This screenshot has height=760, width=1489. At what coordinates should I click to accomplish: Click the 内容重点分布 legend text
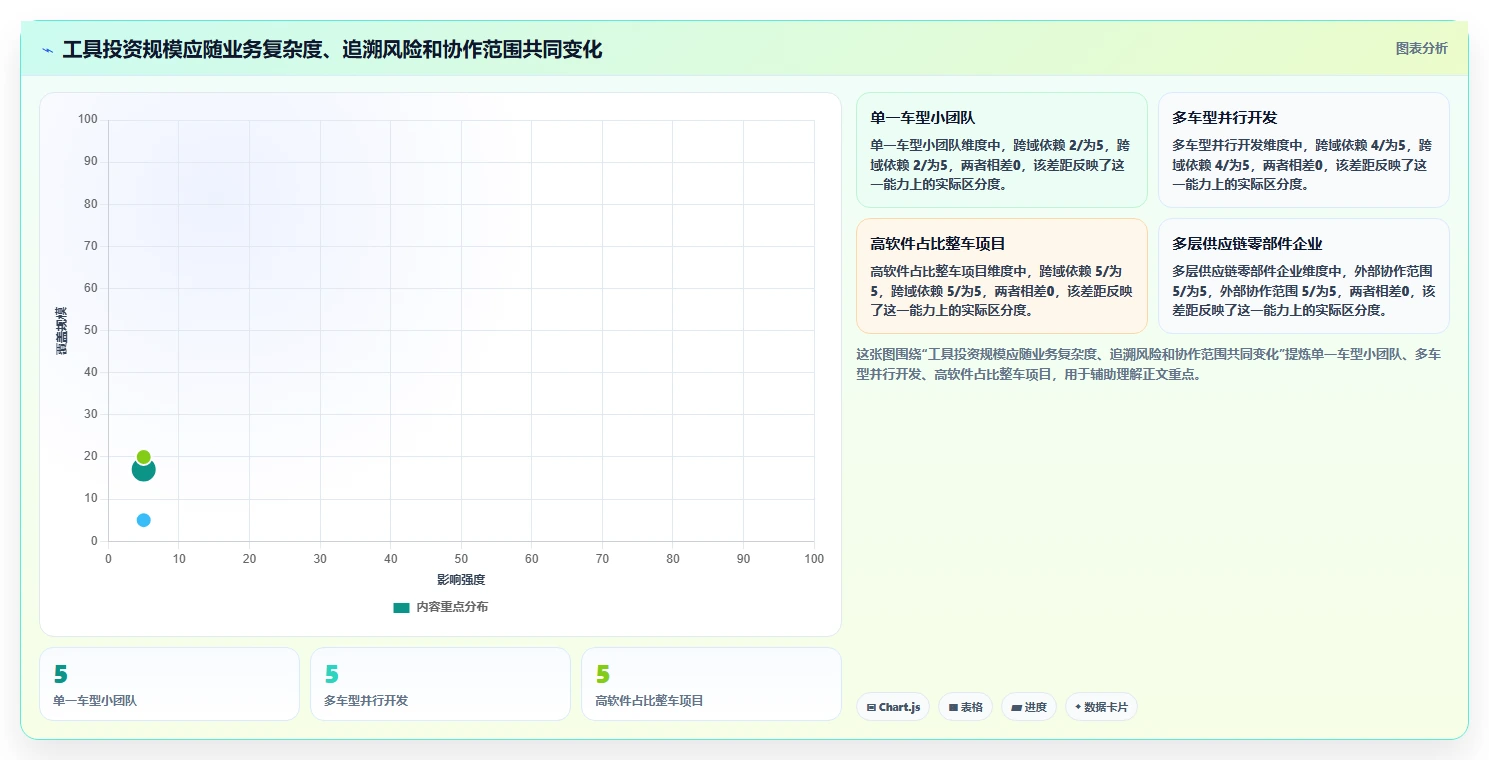click(452, 607)
